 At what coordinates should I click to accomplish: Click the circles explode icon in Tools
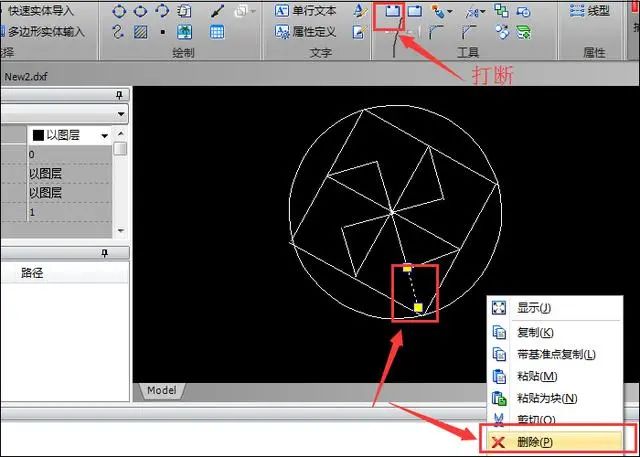click(x=502, y=31)
